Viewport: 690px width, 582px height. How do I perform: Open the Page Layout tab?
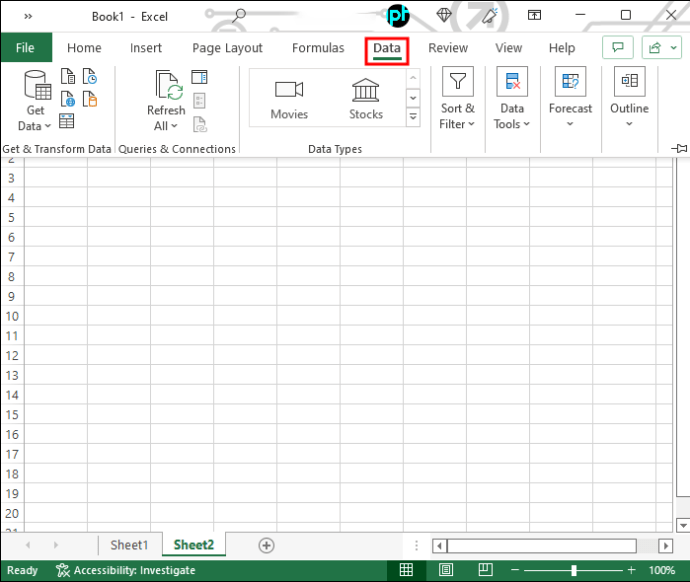point(227,48)
